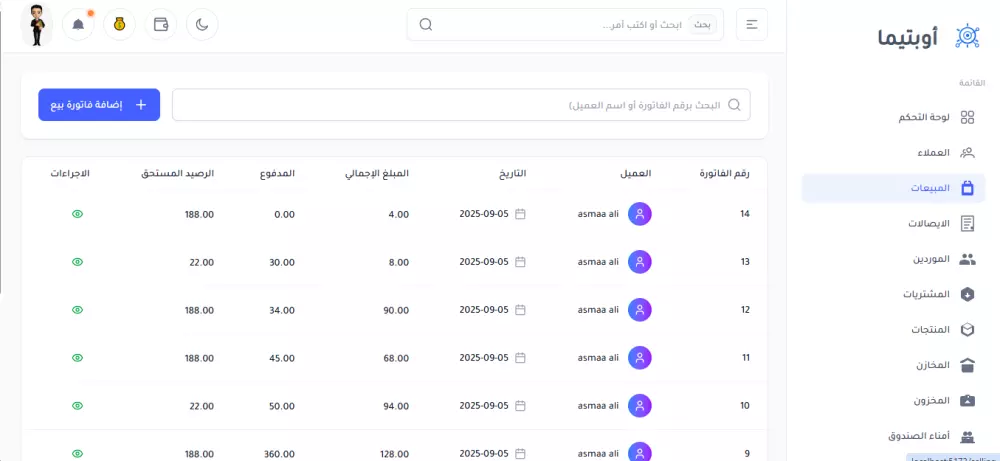Click calendar icon in invoice 12 row

(520, 310)
